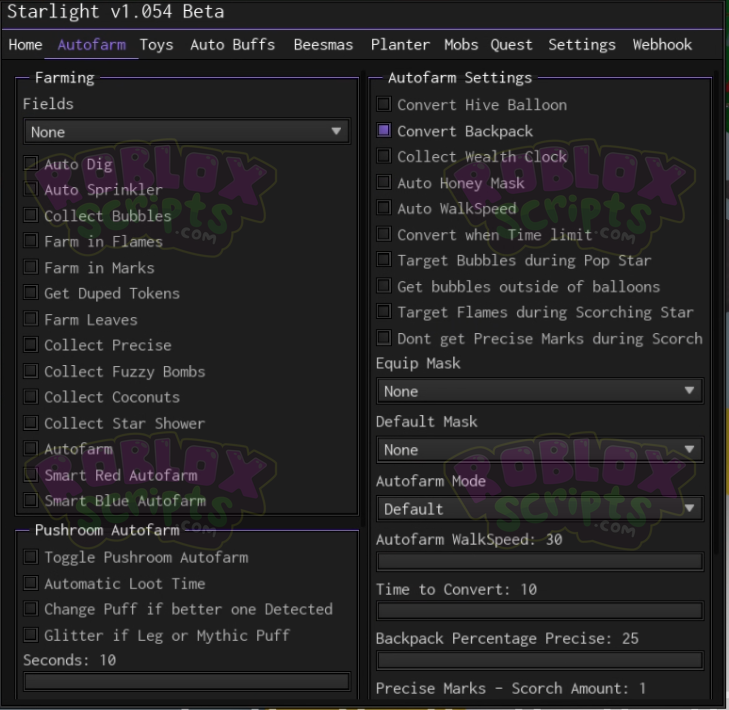Enable Collect Wealth Clock
Image resolution: width=729 pixels, height=710 pixels.
[x=384, y=157]
